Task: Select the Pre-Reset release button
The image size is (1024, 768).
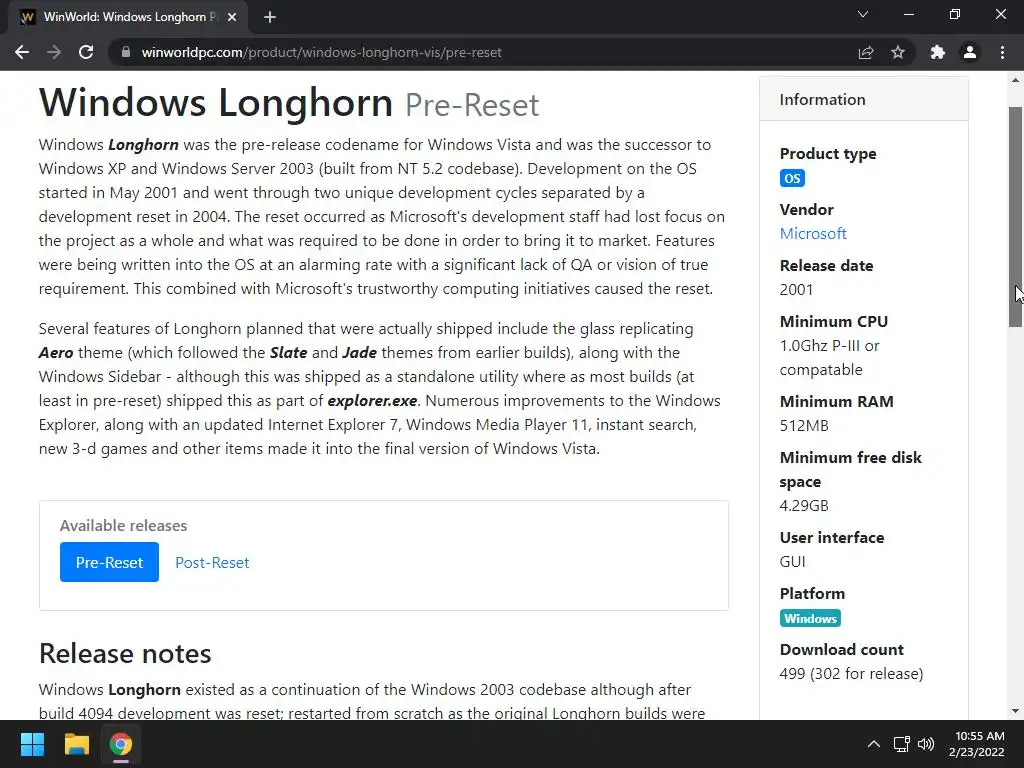Action: pos(109,562)
